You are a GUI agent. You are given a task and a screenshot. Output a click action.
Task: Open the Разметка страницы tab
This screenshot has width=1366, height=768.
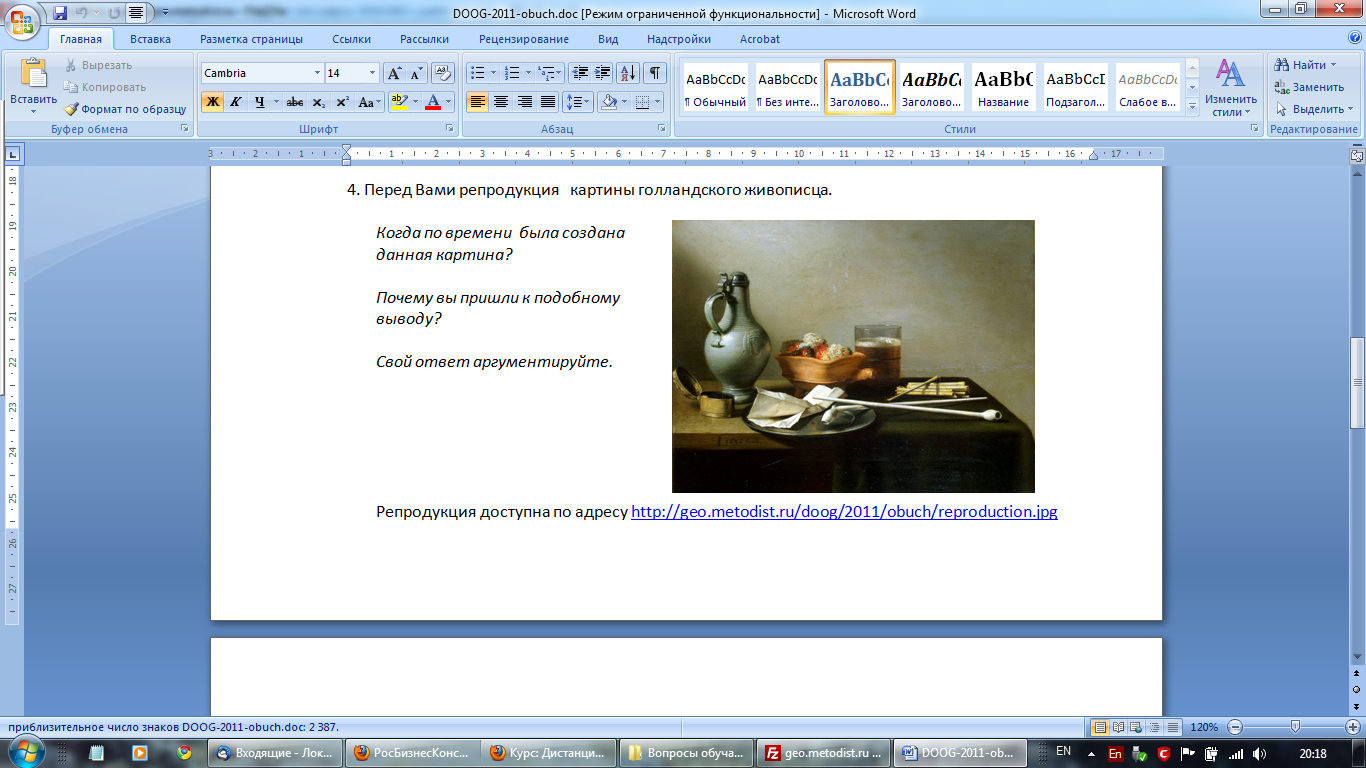point(251,39)
